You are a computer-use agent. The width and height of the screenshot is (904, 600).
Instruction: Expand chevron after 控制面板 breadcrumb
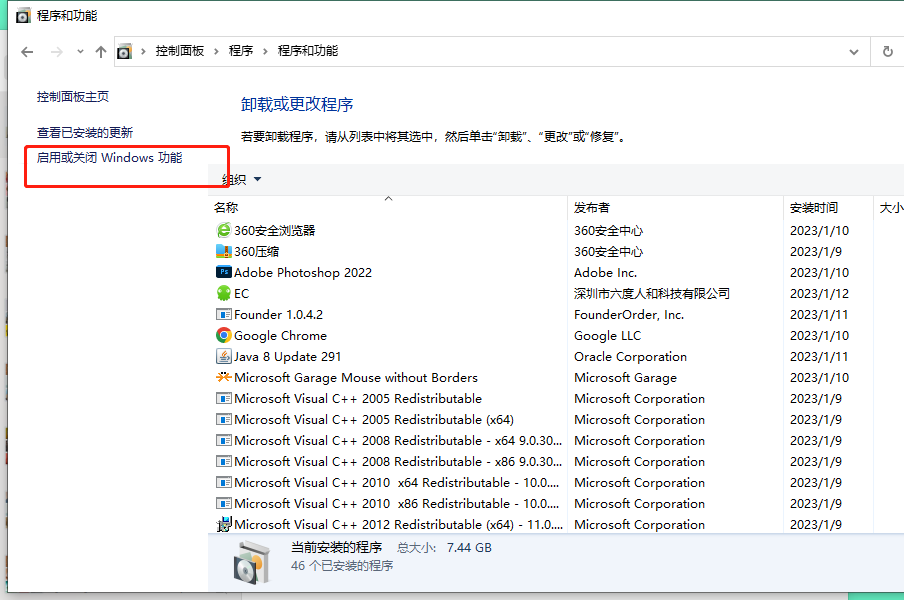(x=216, y=51)
